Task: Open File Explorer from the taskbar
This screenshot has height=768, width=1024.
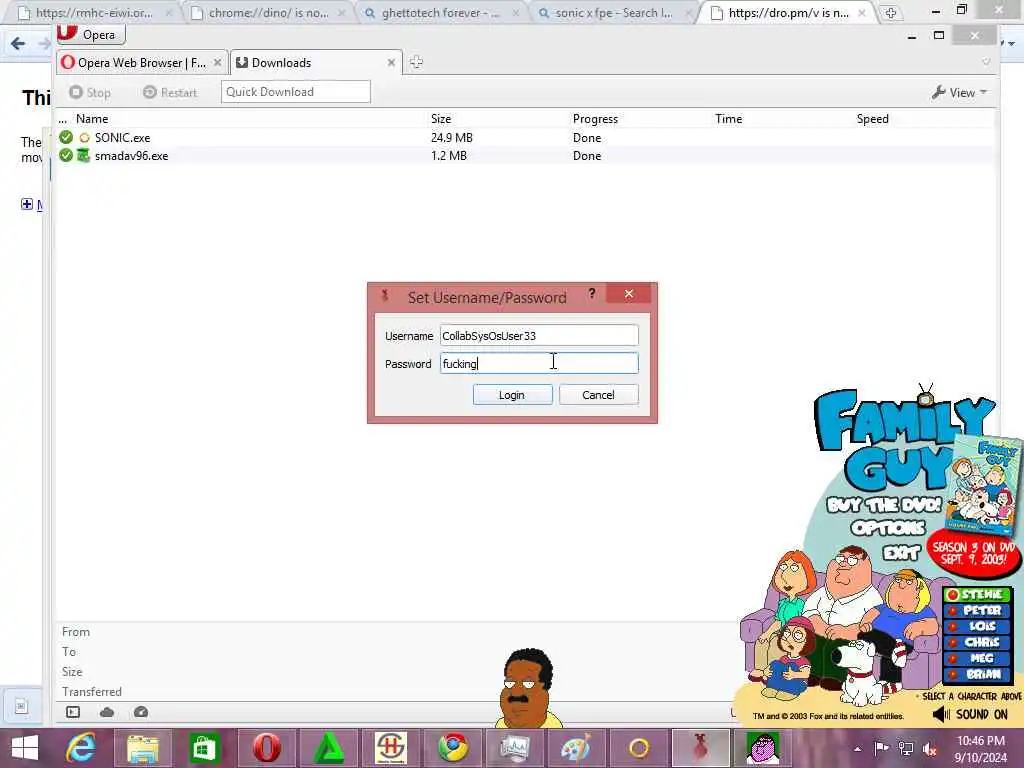Action: (142, 748)
